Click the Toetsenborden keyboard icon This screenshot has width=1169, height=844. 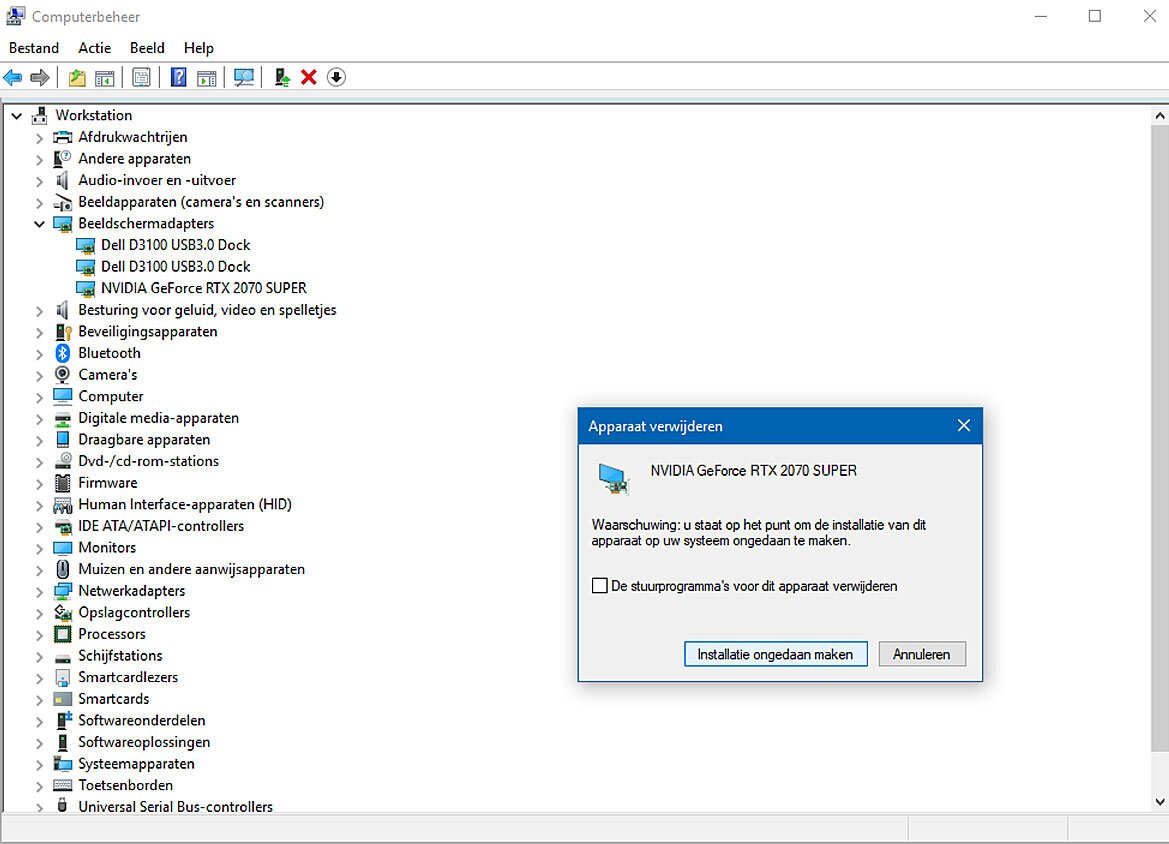coord(63,785)
